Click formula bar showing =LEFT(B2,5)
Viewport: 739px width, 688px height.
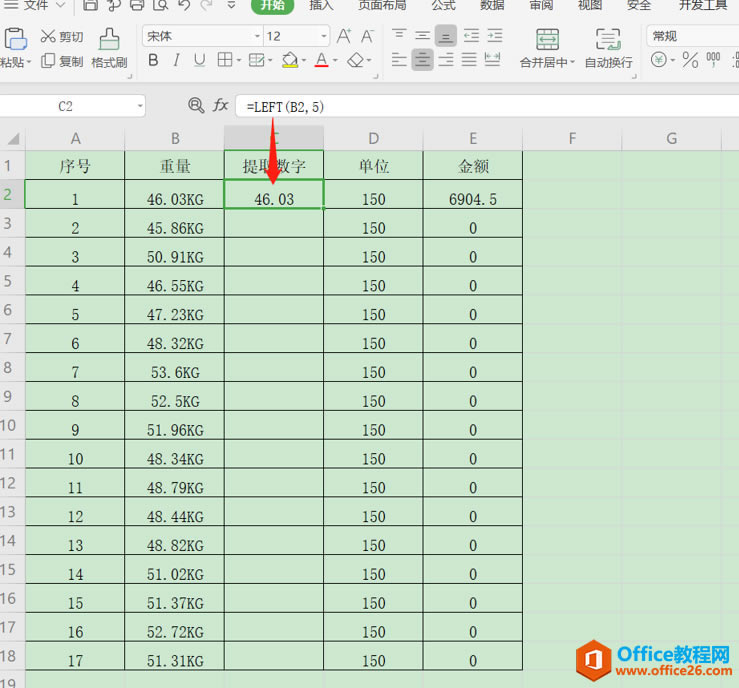point(487,106)
